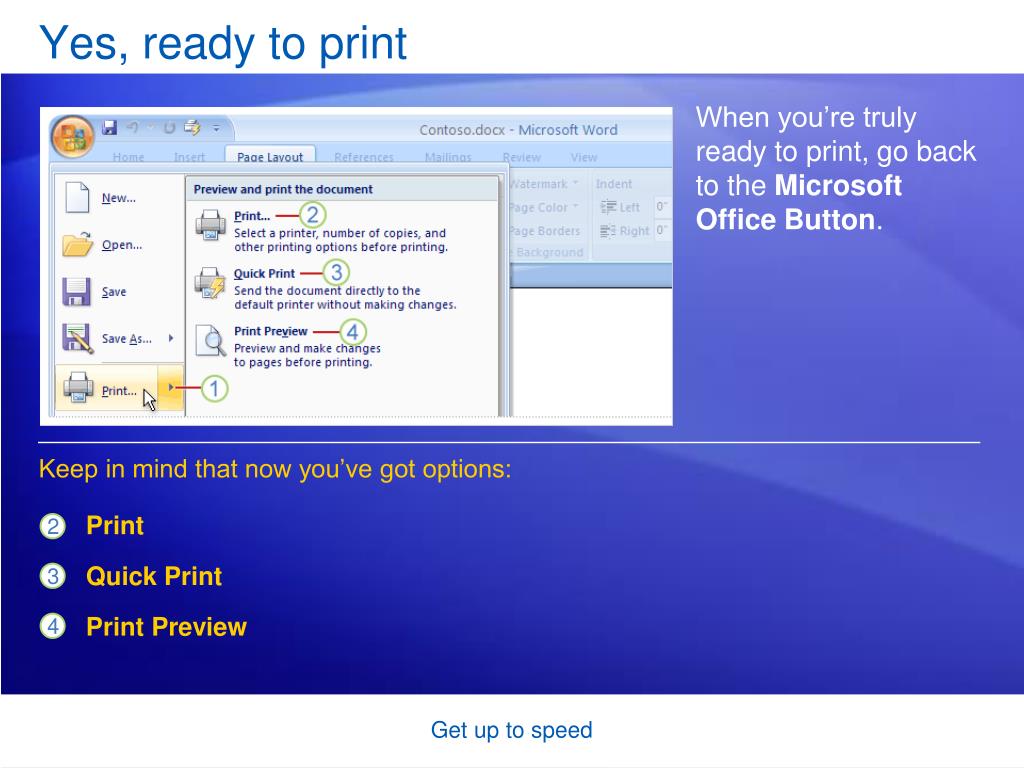Viewport: 1024px width, 768px height.
Task: Click the New blank page icon
Action: 77,197
